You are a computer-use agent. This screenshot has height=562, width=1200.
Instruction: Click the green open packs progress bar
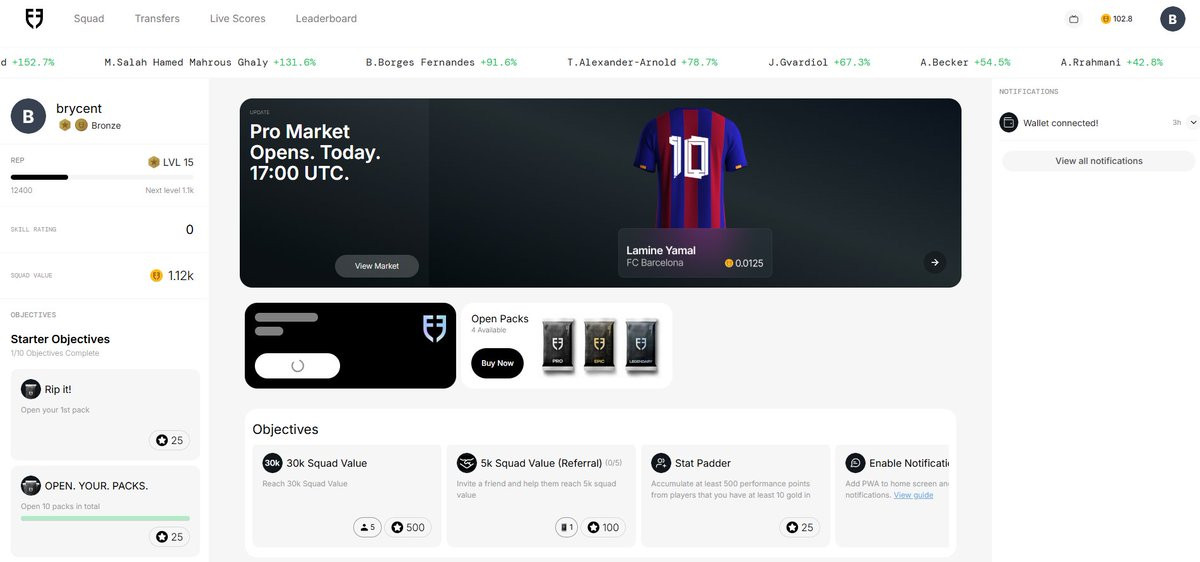pyautogui.click(x=105, y=518)
